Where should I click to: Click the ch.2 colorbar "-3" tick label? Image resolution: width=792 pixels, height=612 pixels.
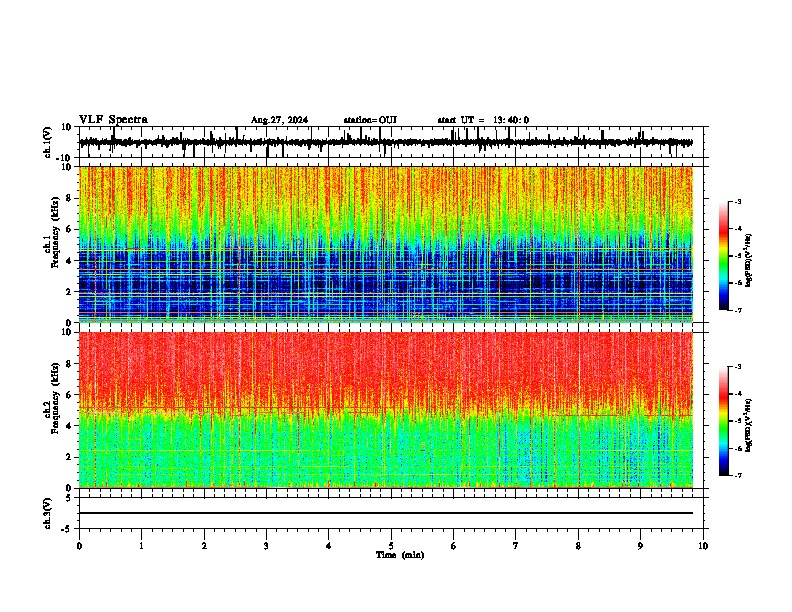click(x=737, y=367)
